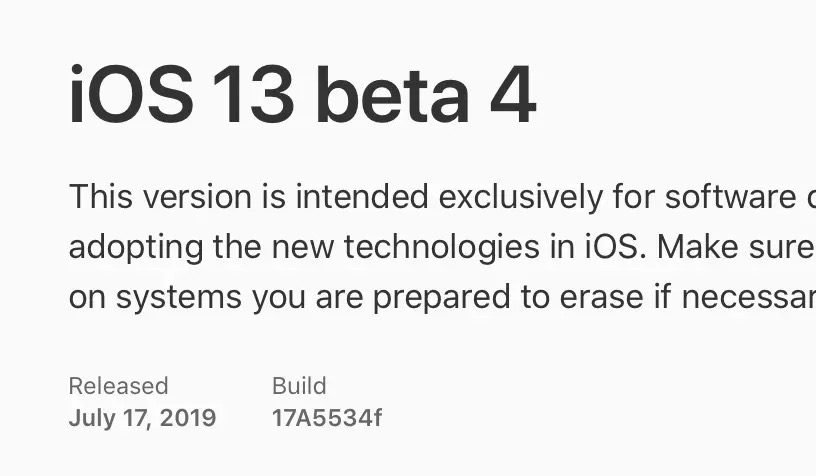Viewport: 816px width, 476px height.
Task: Select the release date July 17, 2019
Action: click(142, 418)
